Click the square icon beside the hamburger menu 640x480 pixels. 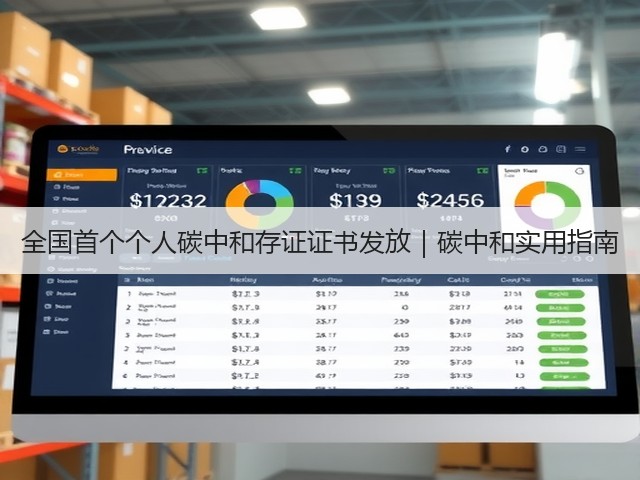[x=561, y=149]
